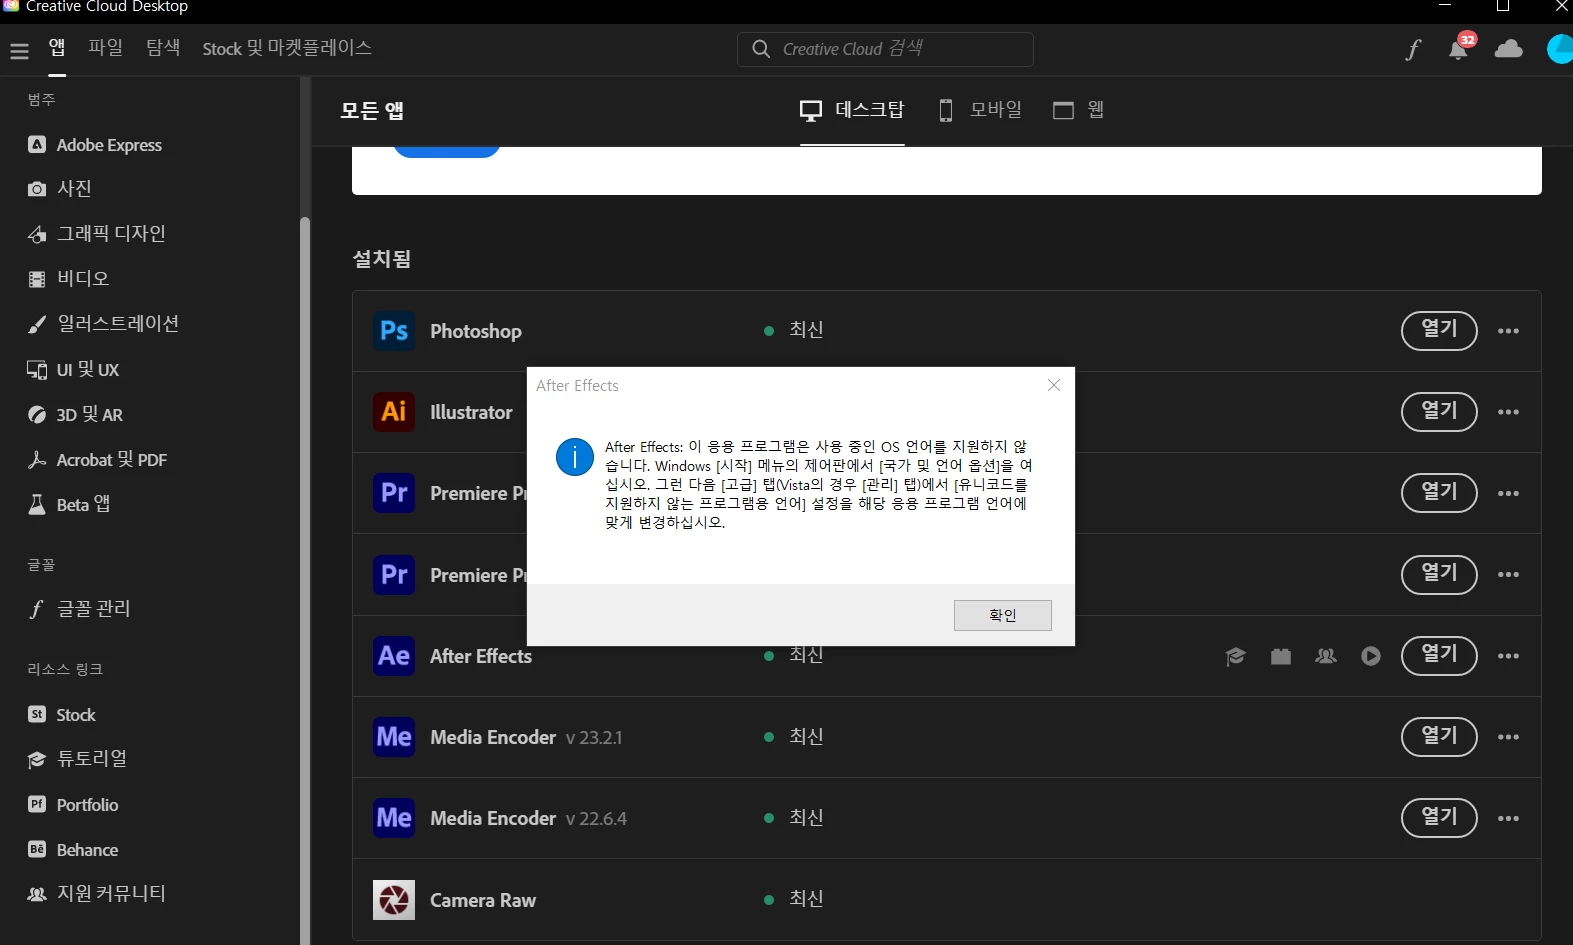
Task: Select 그래픽 디자인 category
Action: point(96,234)
